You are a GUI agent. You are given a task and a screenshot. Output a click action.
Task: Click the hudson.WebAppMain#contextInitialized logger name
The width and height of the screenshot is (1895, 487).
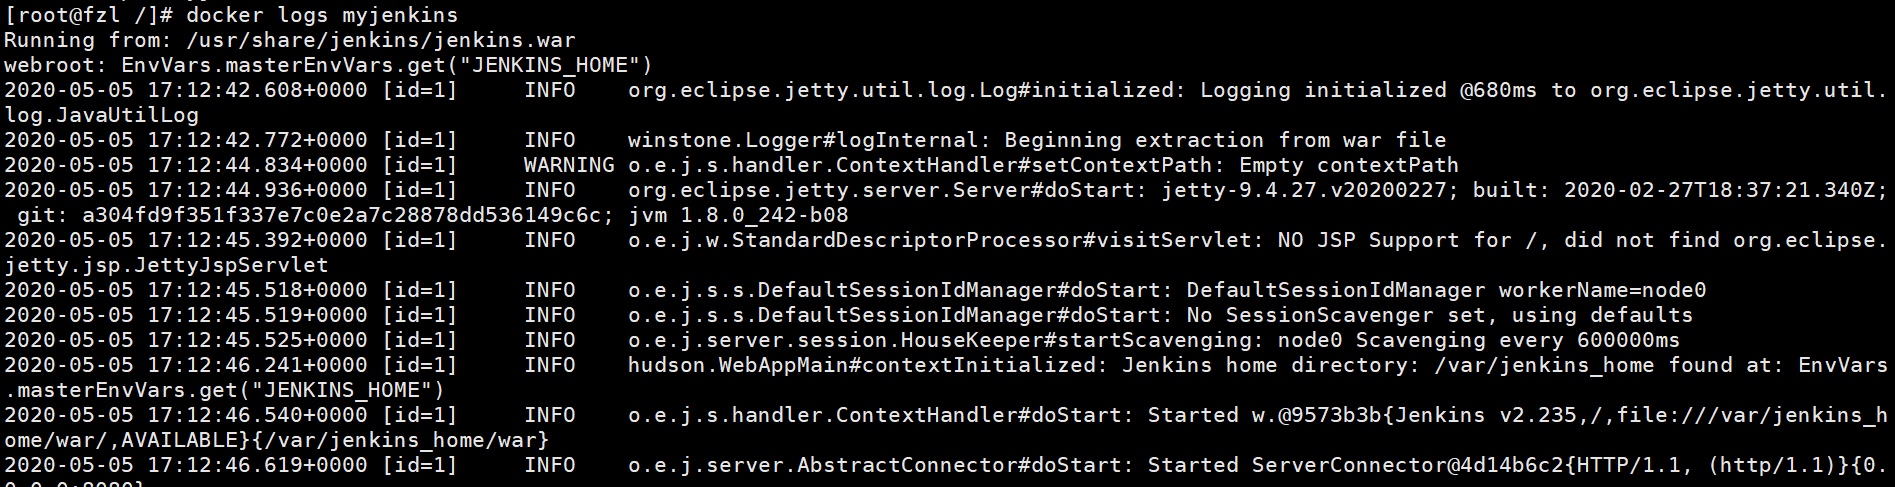click(867, 365)
